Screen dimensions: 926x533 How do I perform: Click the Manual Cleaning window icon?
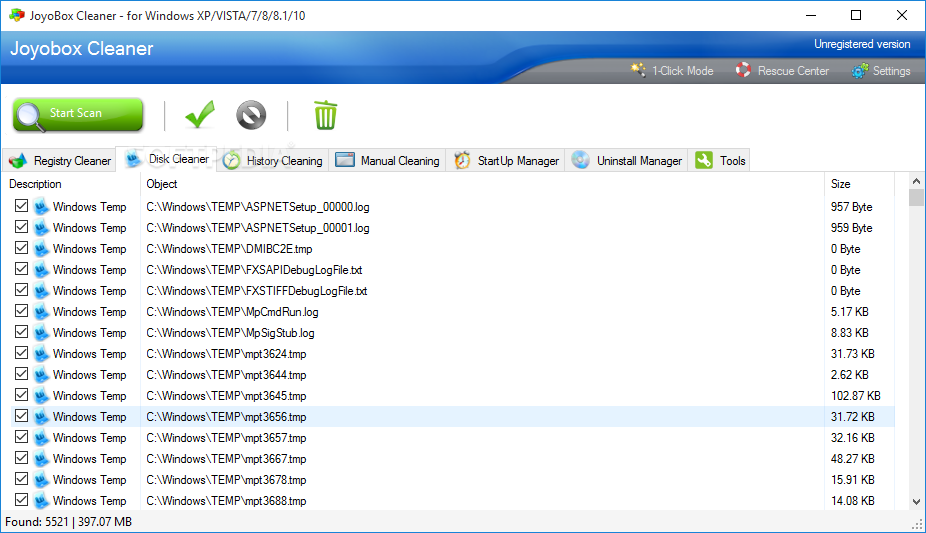[345, 160]
